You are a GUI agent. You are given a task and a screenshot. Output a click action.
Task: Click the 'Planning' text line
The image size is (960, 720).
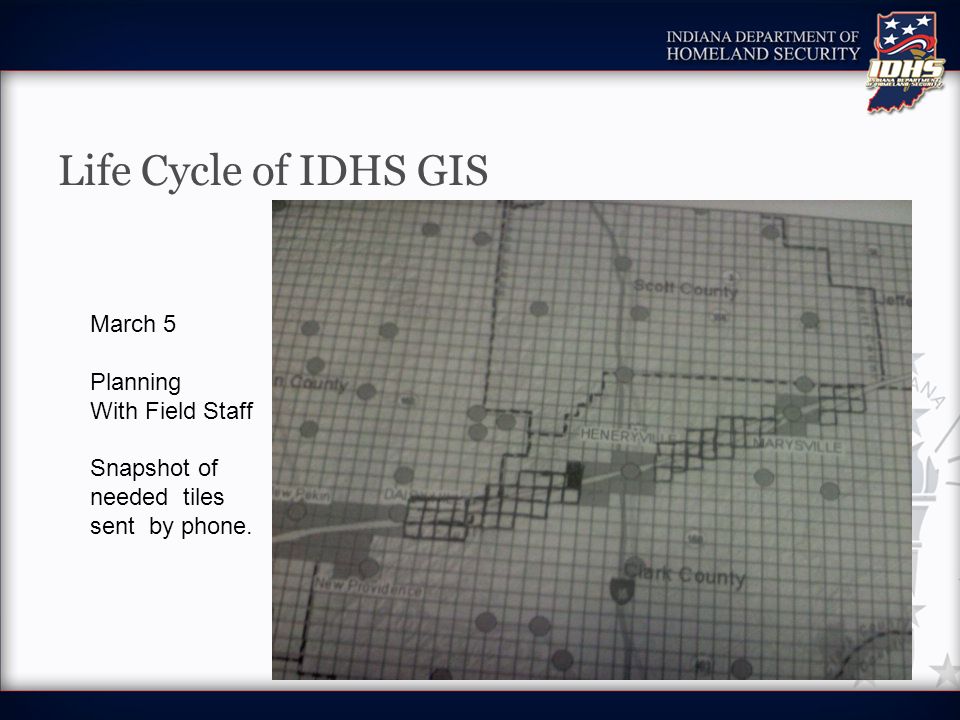click(x=135, y=383)
